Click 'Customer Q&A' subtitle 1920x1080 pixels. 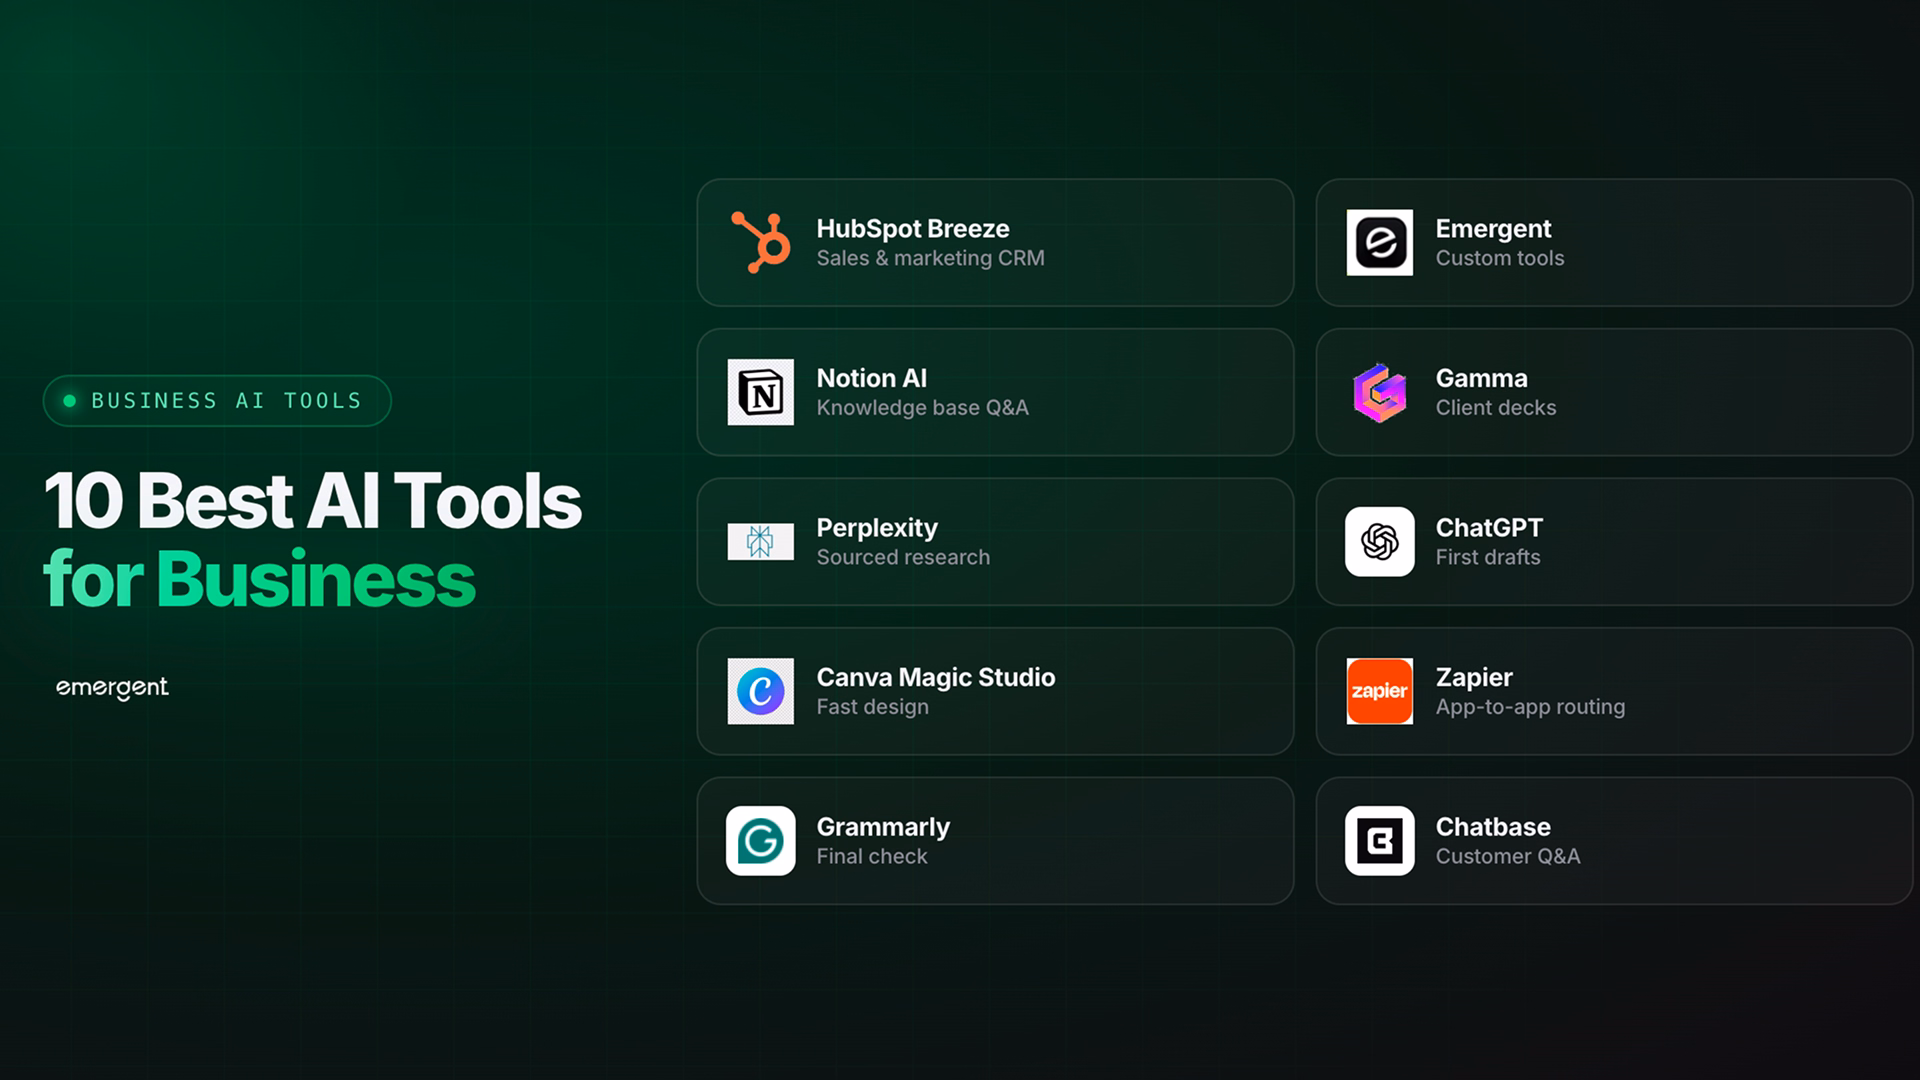click(1507, 857)
